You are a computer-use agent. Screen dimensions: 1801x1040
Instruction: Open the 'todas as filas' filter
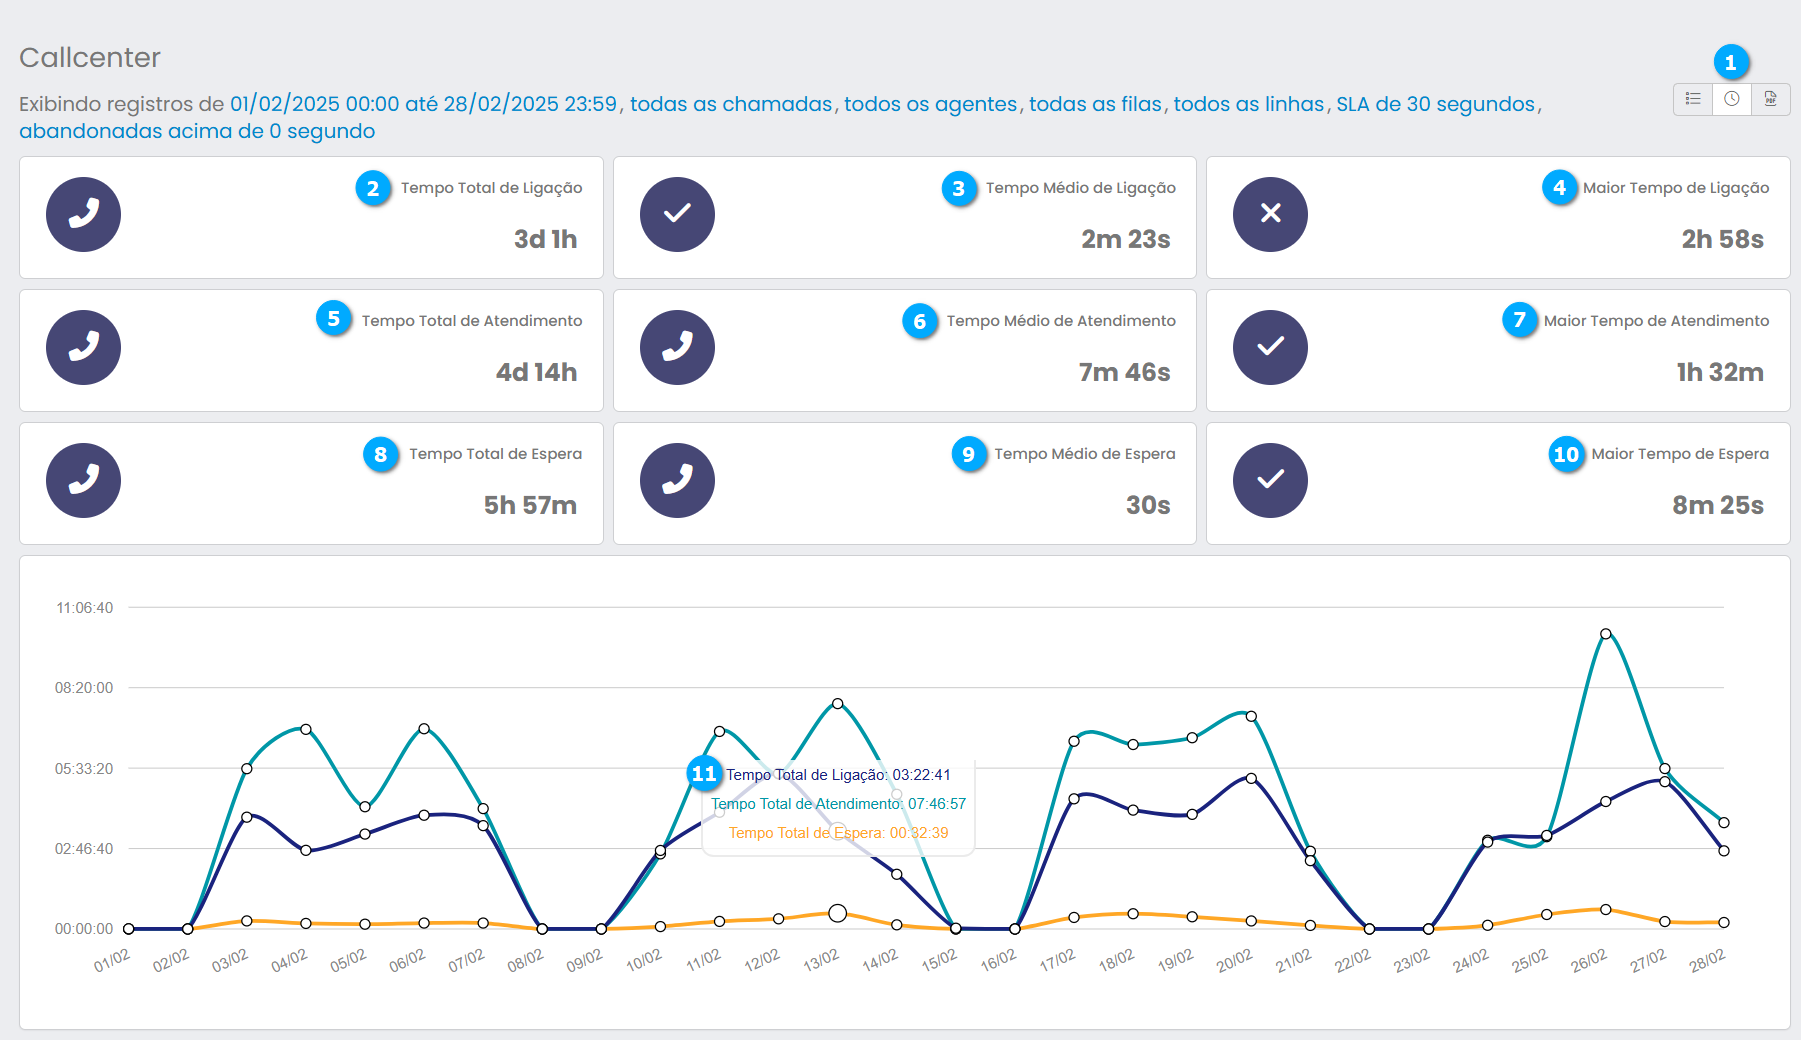click(x=1095, y=104)
